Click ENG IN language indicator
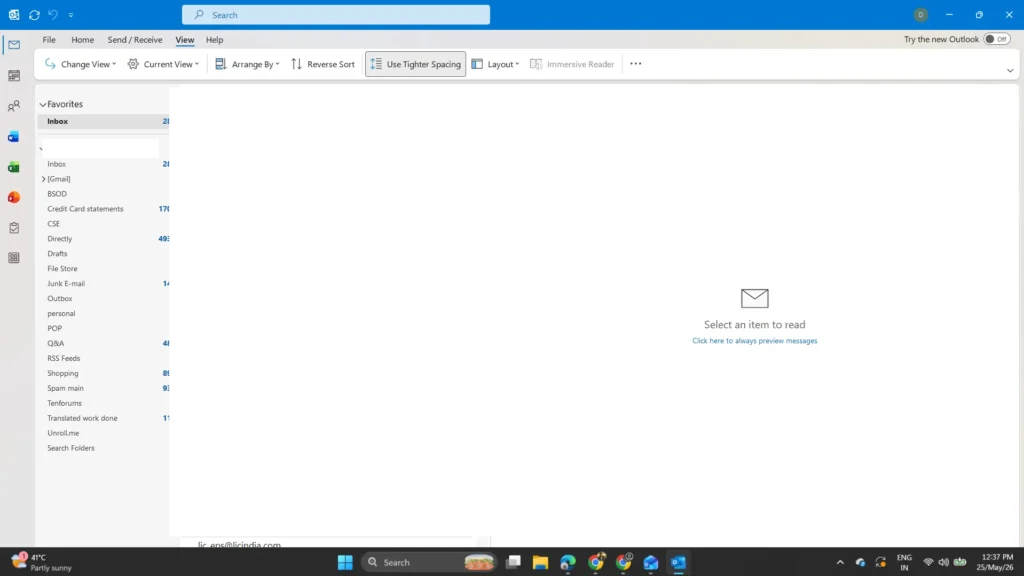Screen dimensions: 1024x576 coord(904,562)
